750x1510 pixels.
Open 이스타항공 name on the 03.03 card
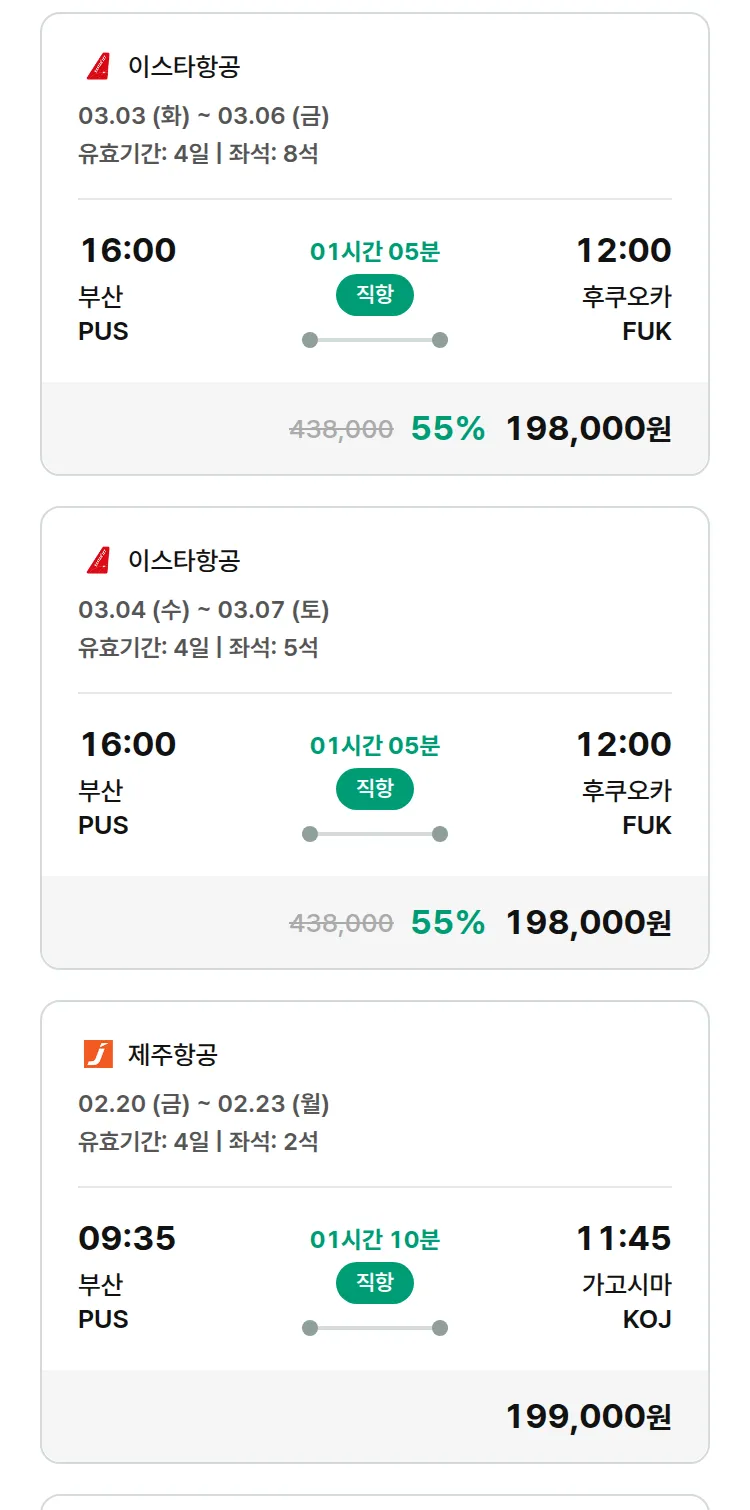(184, 67)
